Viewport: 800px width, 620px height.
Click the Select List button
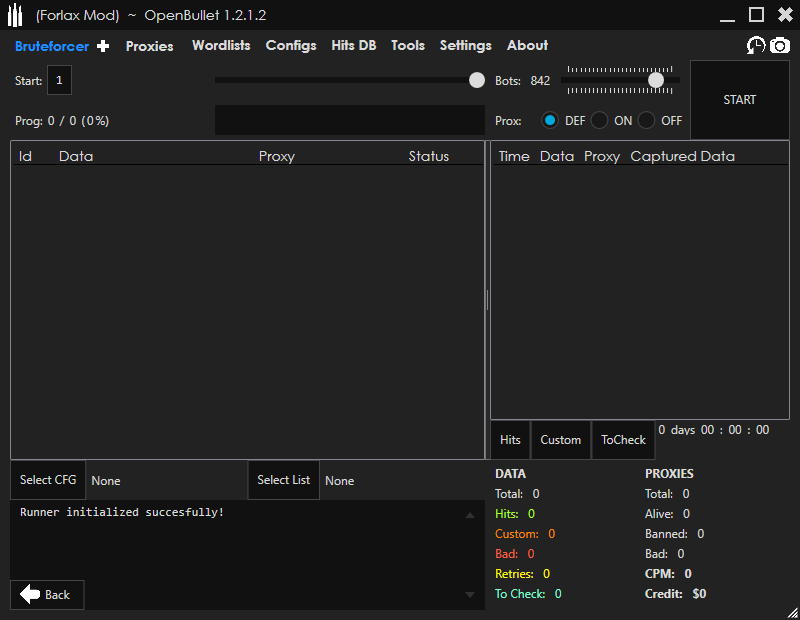[284, 480]
